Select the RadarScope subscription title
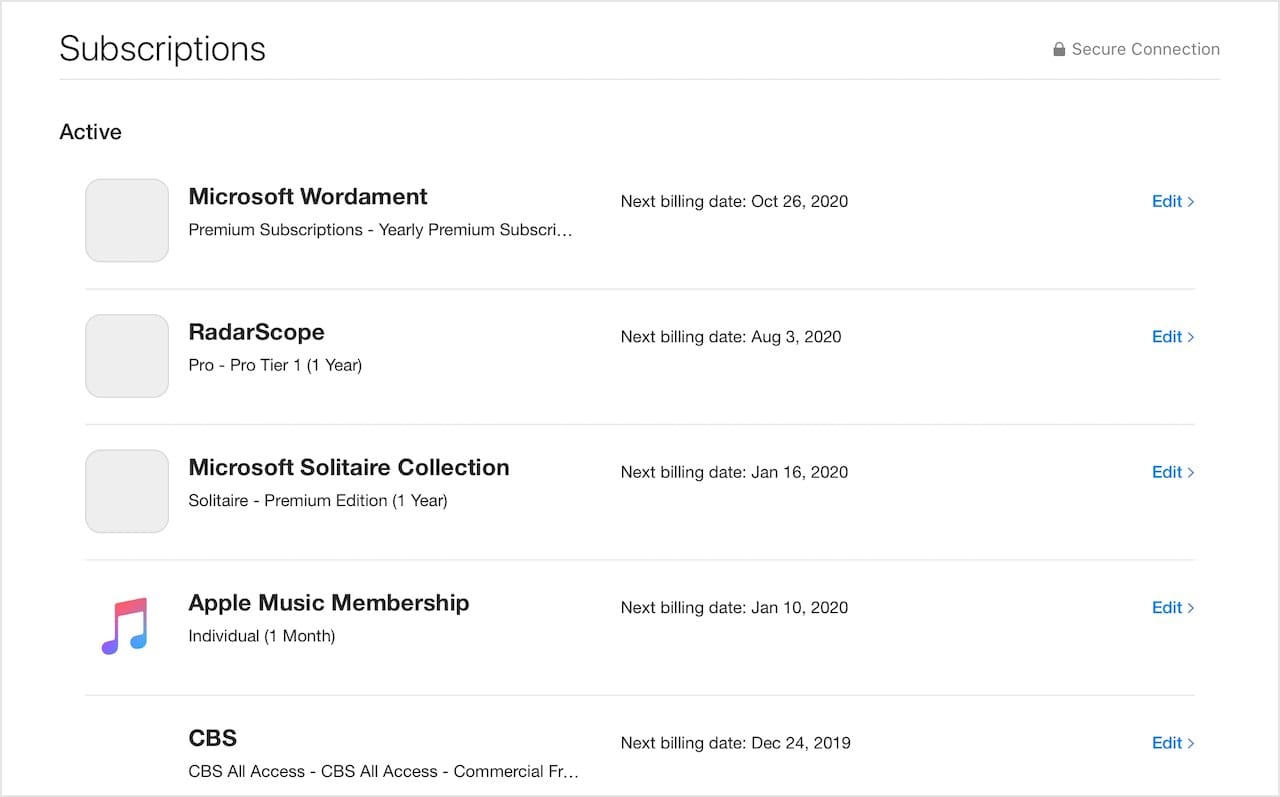This screenshot has height=797, width=1280. 256,332
